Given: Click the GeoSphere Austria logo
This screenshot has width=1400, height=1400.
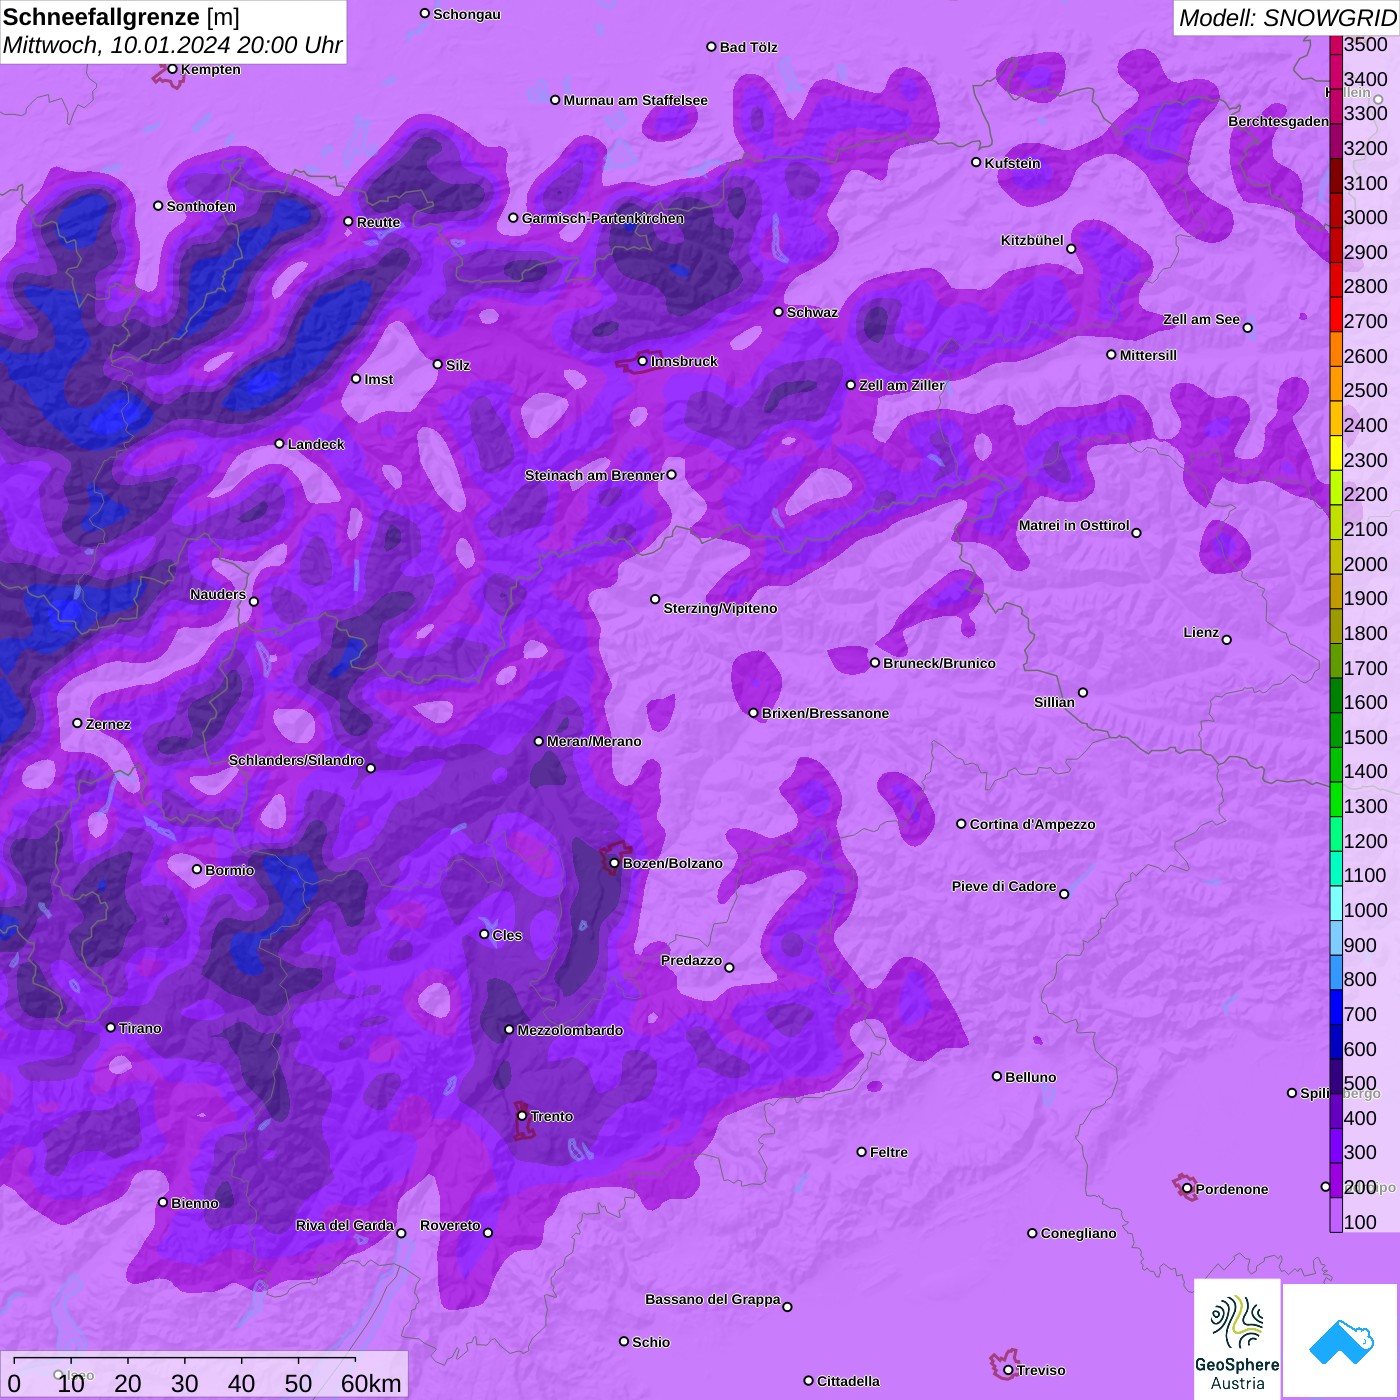Looking at the screenshot, I should (x=1237, y=1339).
